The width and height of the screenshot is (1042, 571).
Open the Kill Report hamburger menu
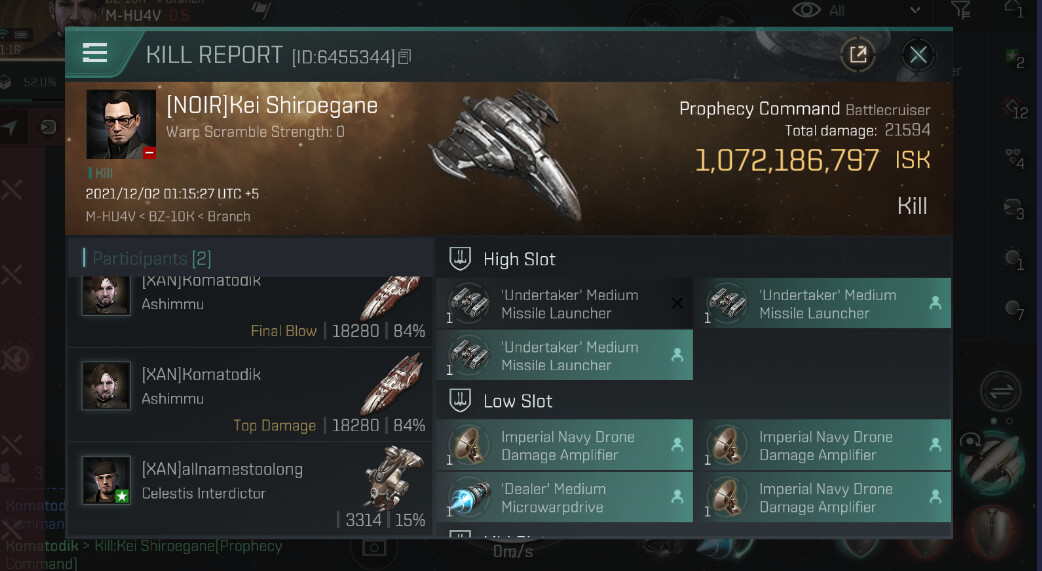(x=95, y=53)
